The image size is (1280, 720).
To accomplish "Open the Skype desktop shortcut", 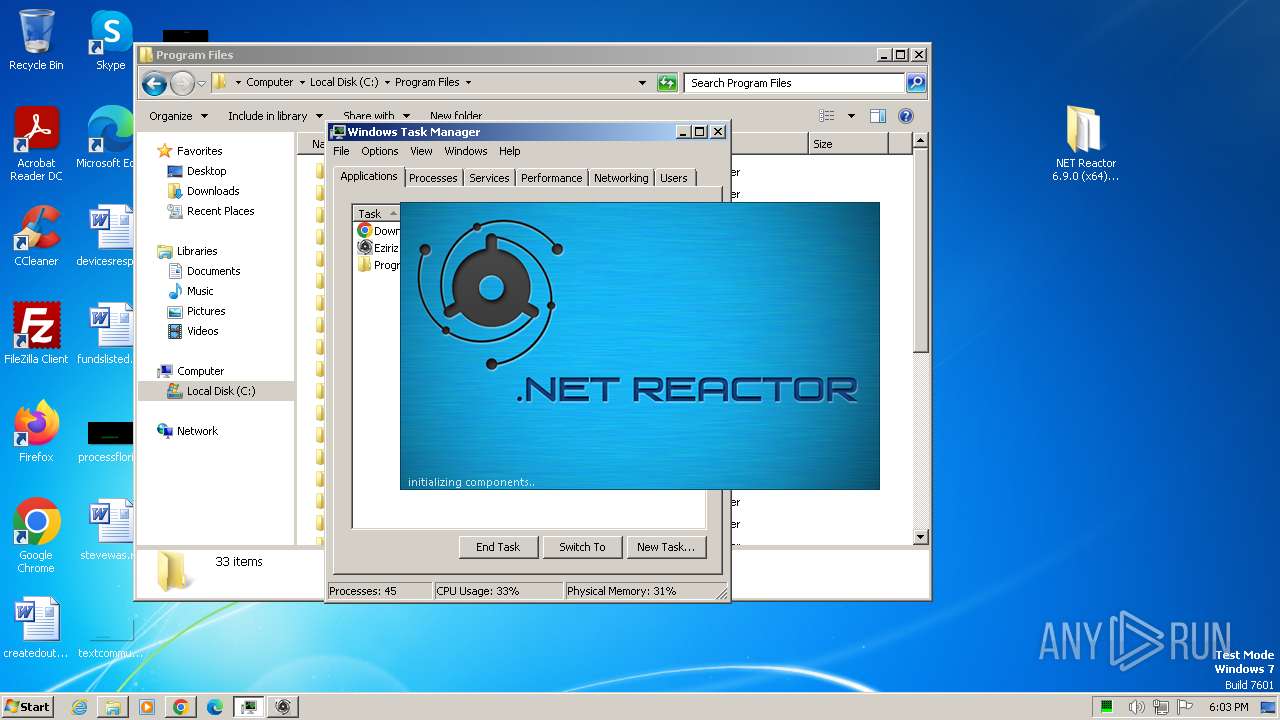I will click(x=110, y=40).
